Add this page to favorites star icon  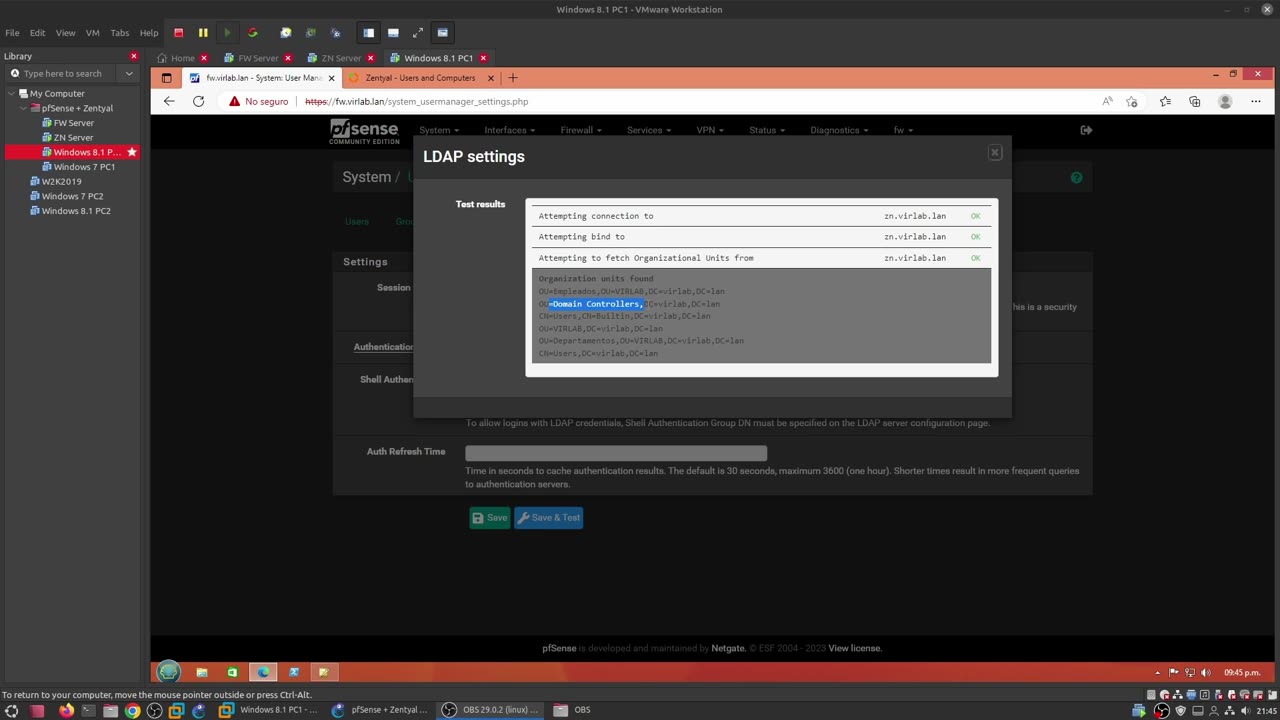pos(1132,101)
